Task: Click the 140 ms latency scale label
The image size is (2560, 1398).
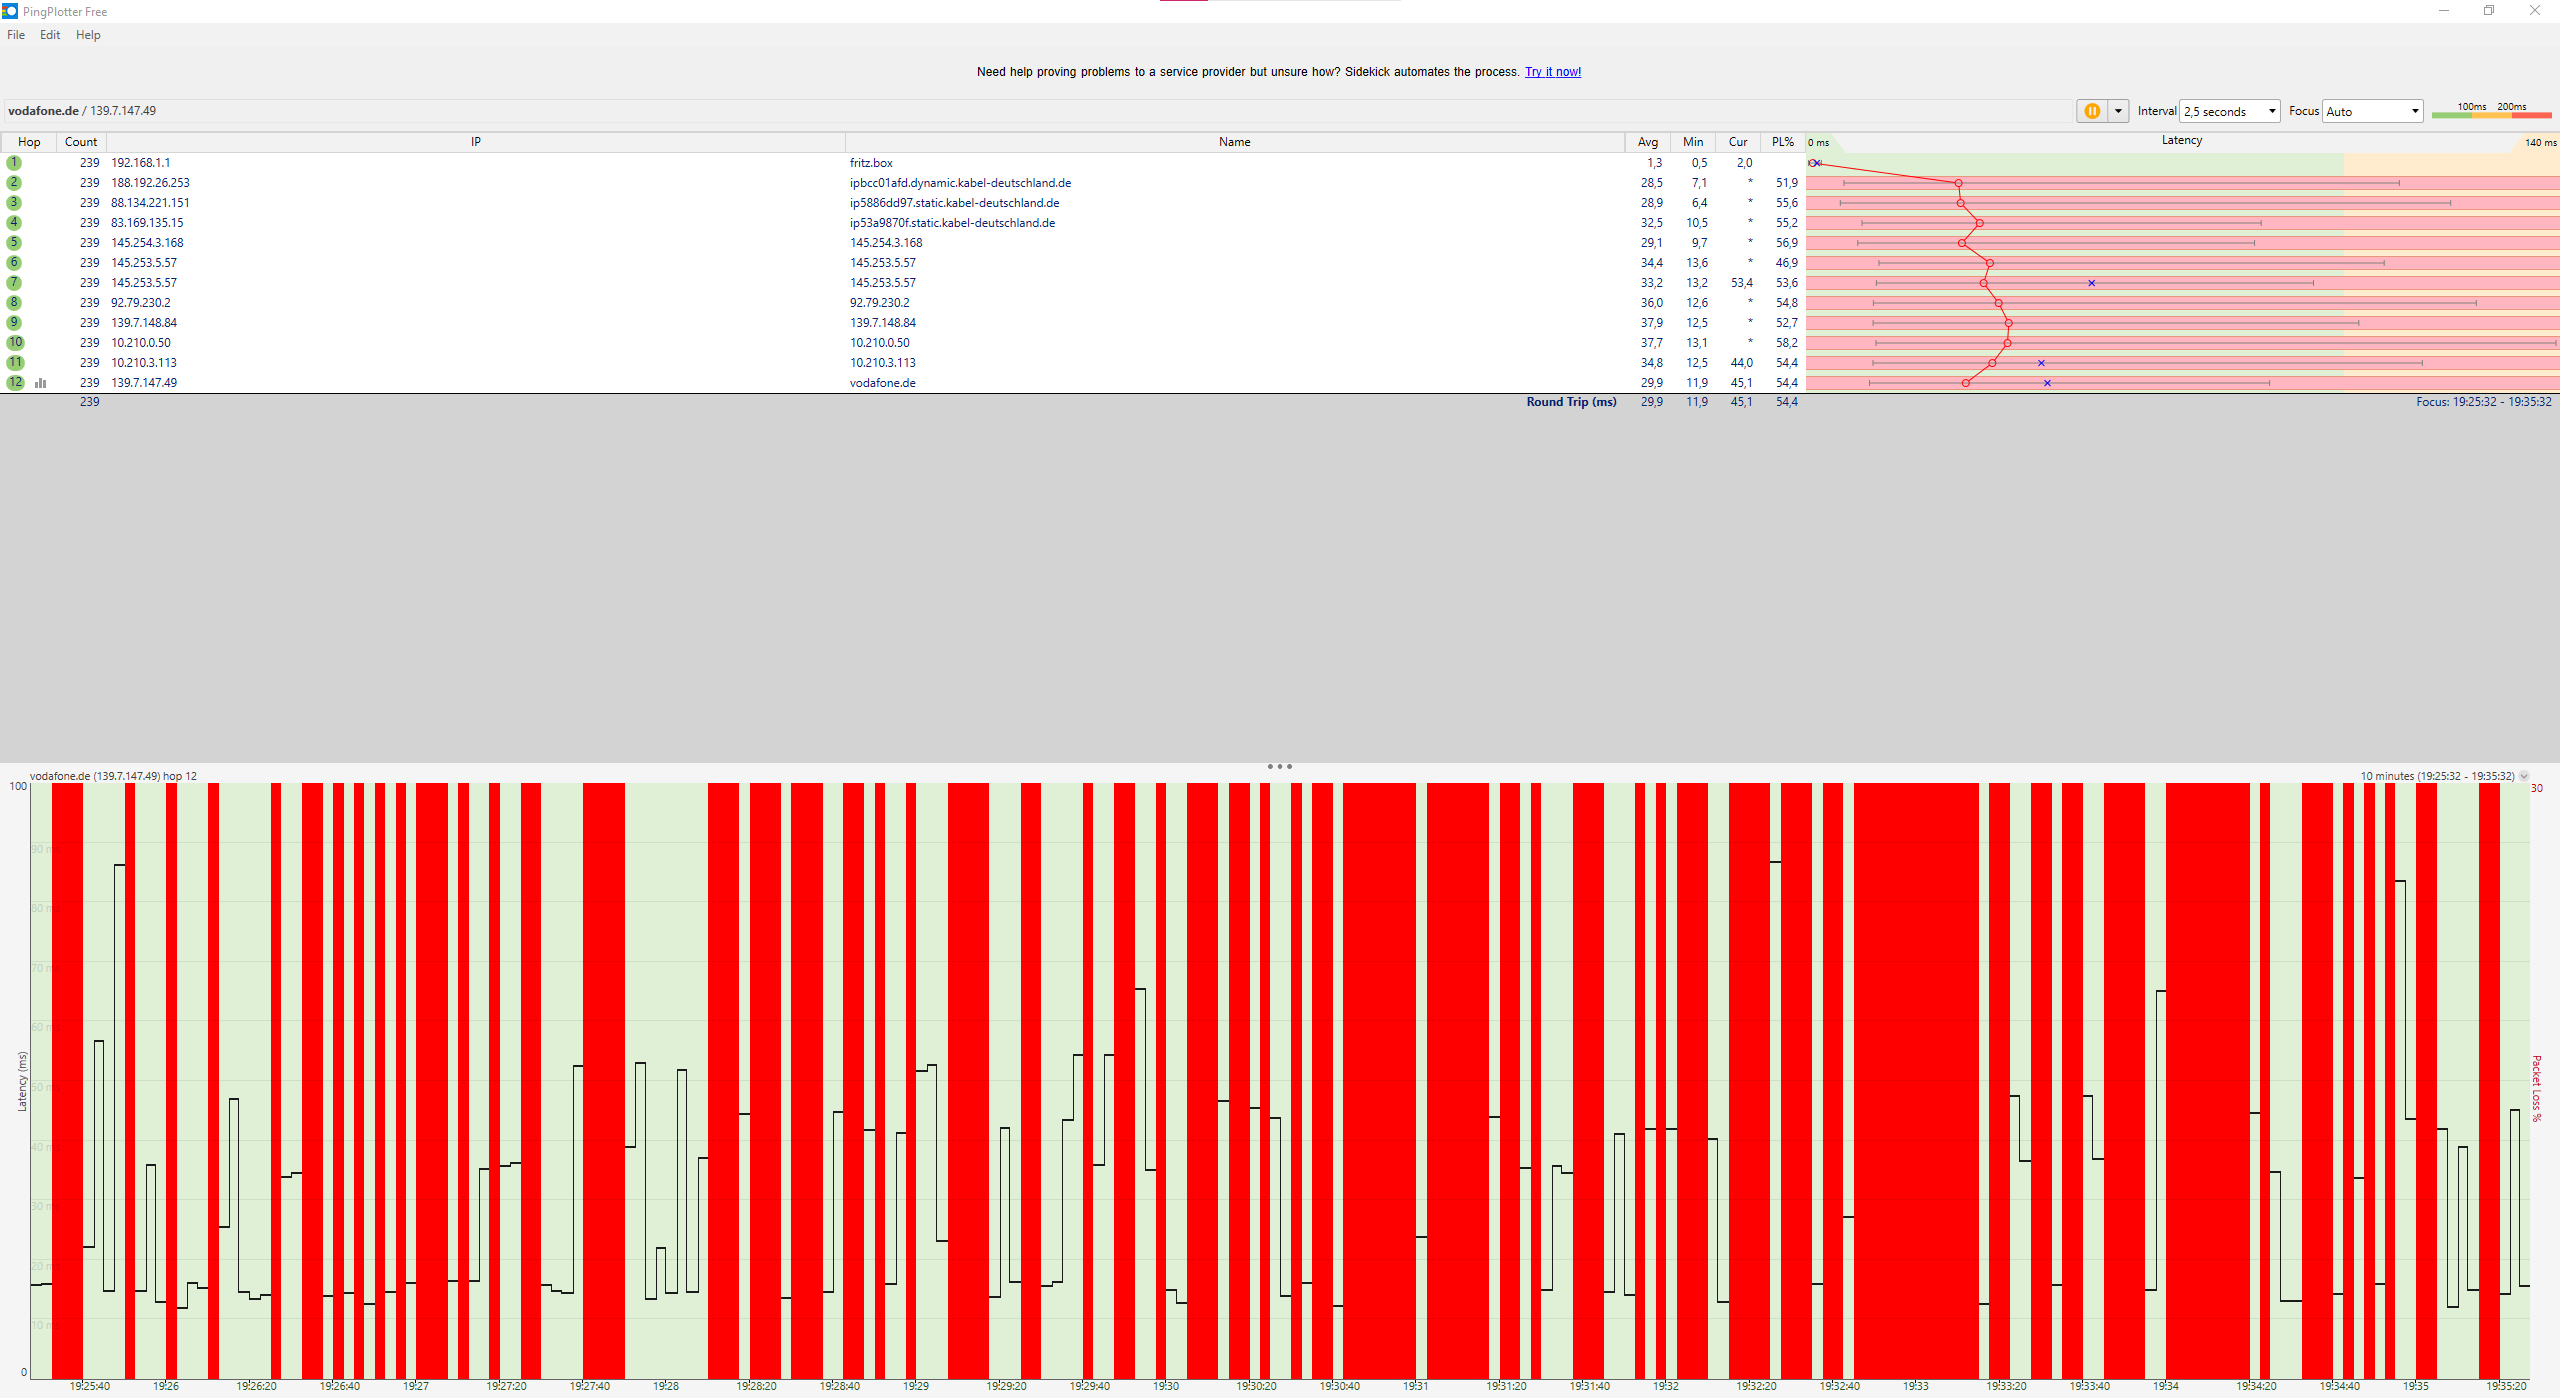Action: coord(2540,142)
